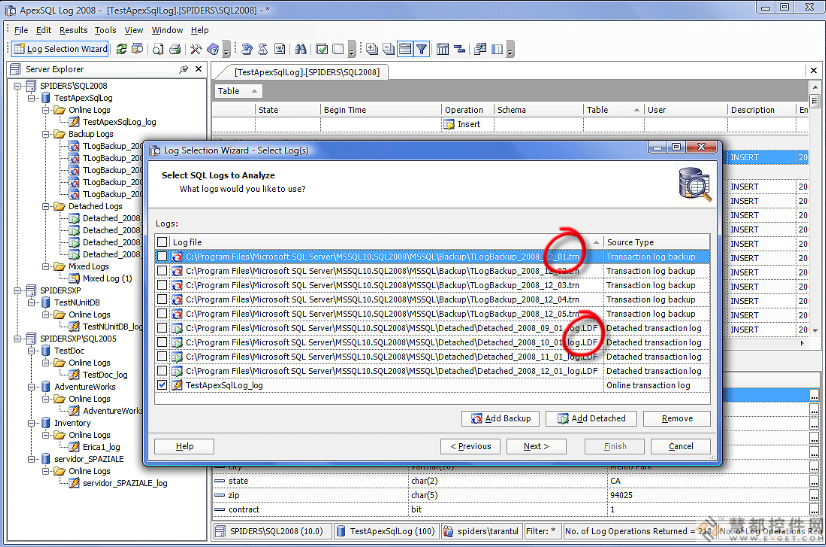Check the TLogBackup_2008_12_04.trn log checkbox
This screenshot has height=547, width=826.
pyautogui.click(x=162, y=299)
